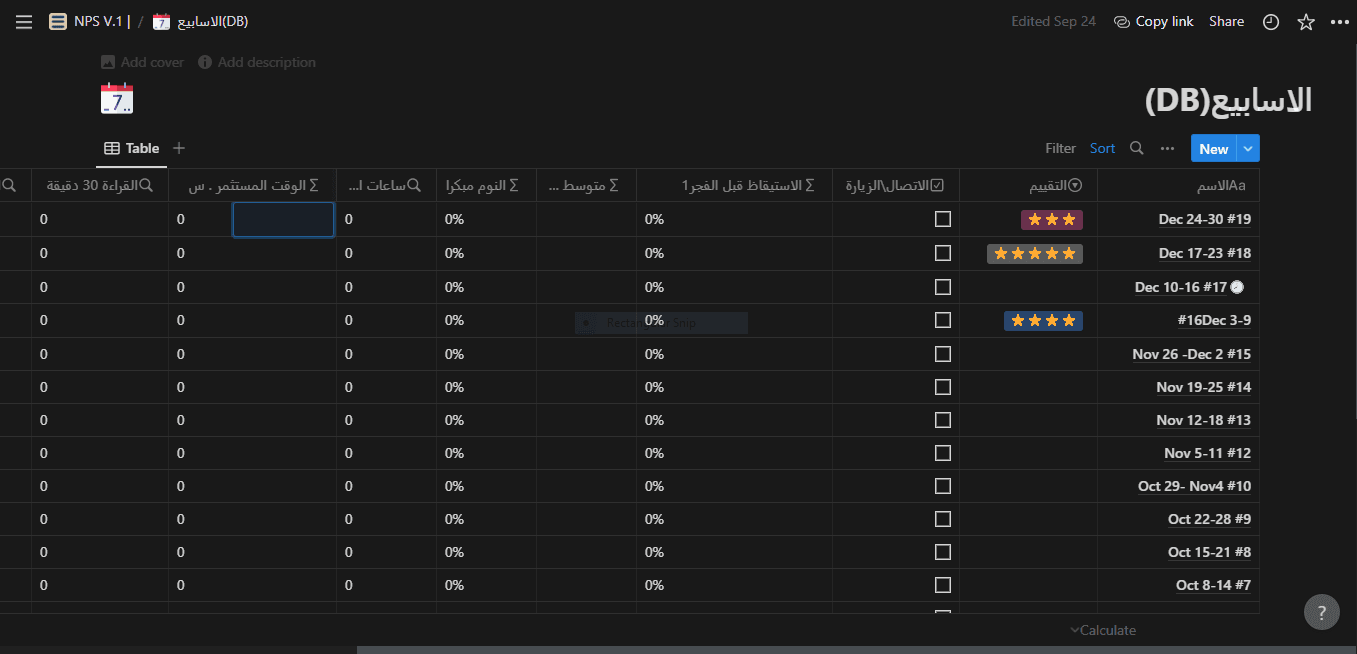This screenshot has height=654, width=1357.
Task: Star this page as favorite
Action: 1306,22
